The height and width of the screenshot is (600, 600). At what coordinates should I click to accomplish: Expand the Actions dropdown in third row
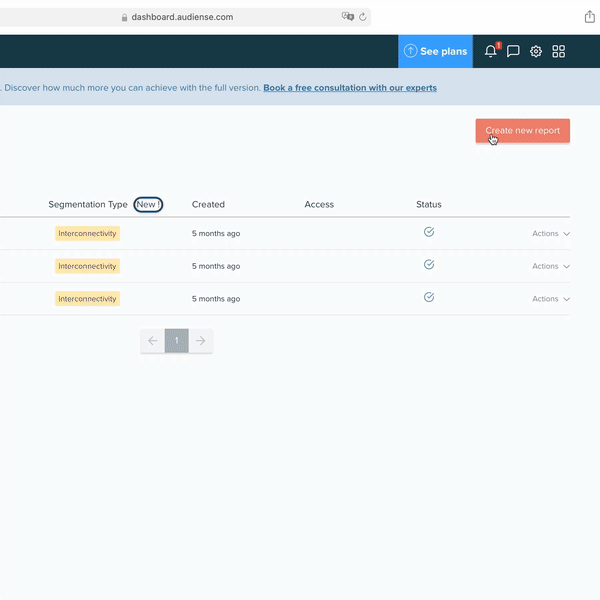click(x=551, y=299)
